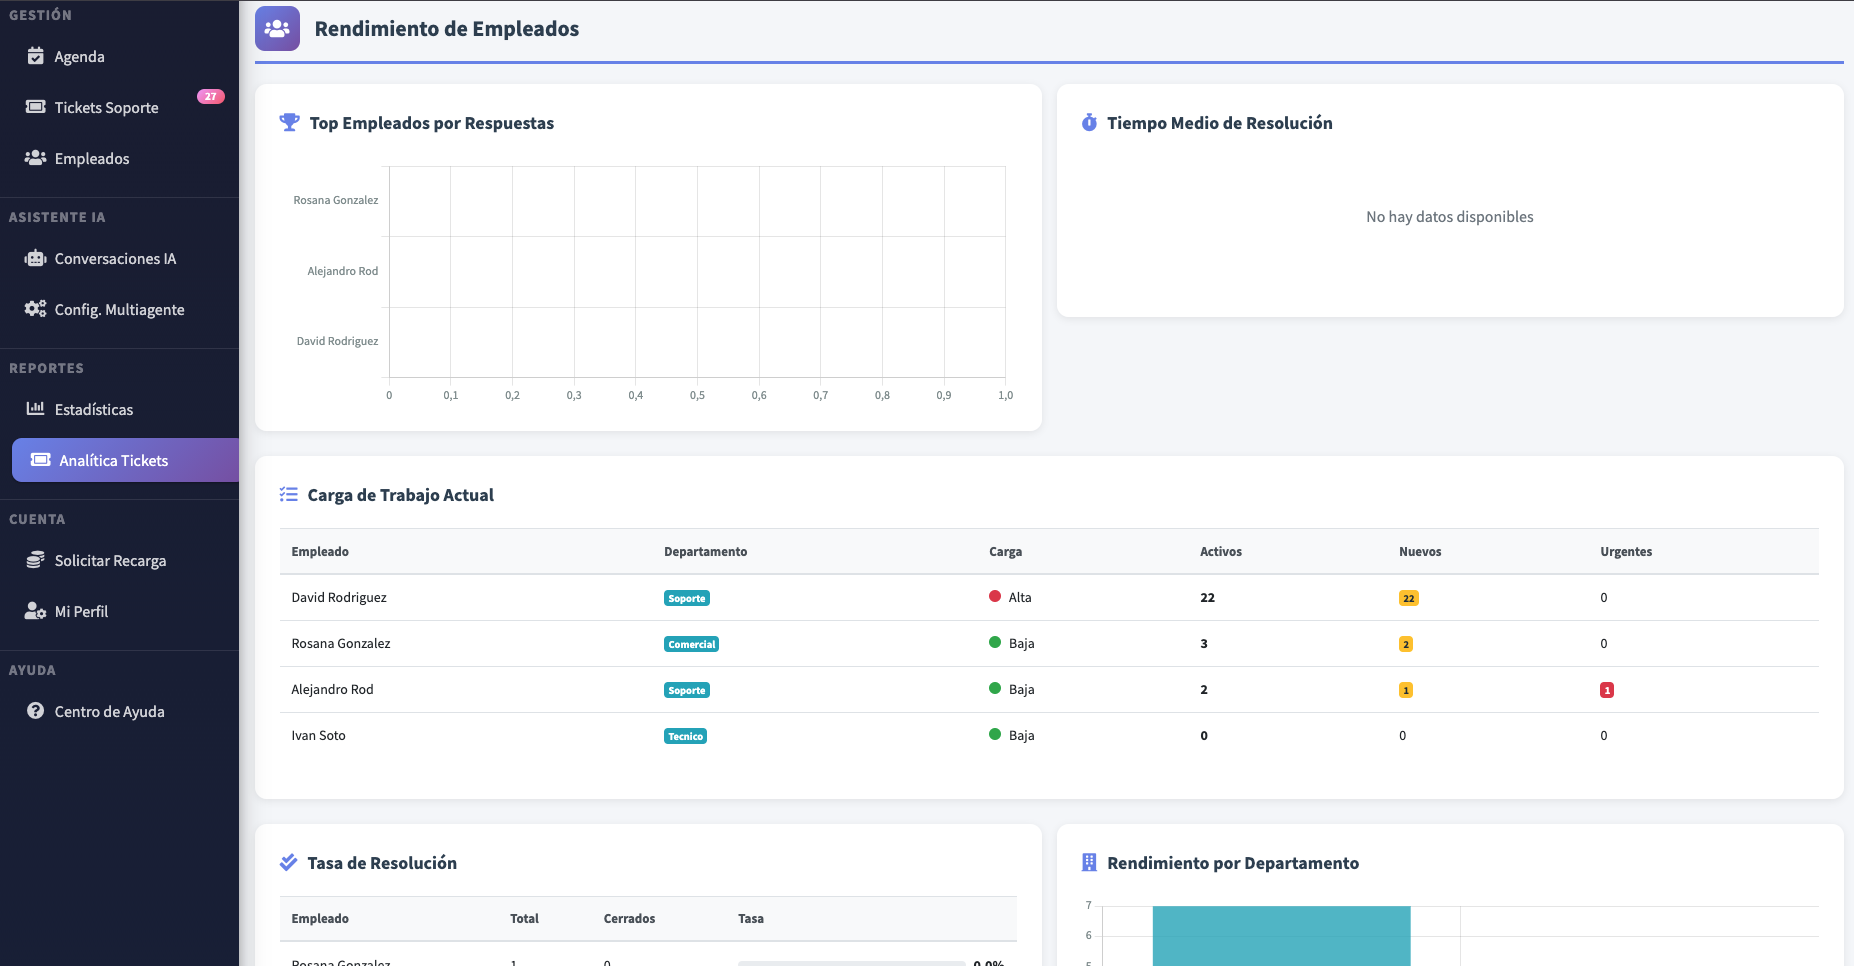Click the stopwatch icon on Tiempo Medio de Resolución
1854x966 pixels.
pyautogui.click(x=1089, y=122)
